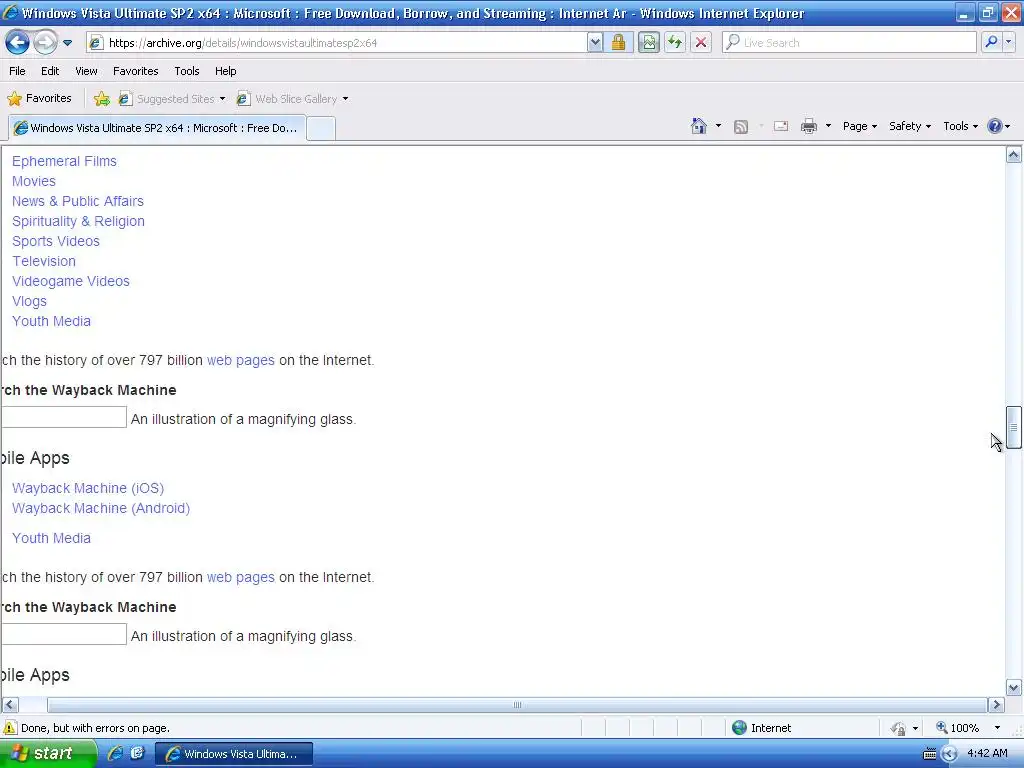
Task: Stop loading with red X icon
Action: click(701, 43)
